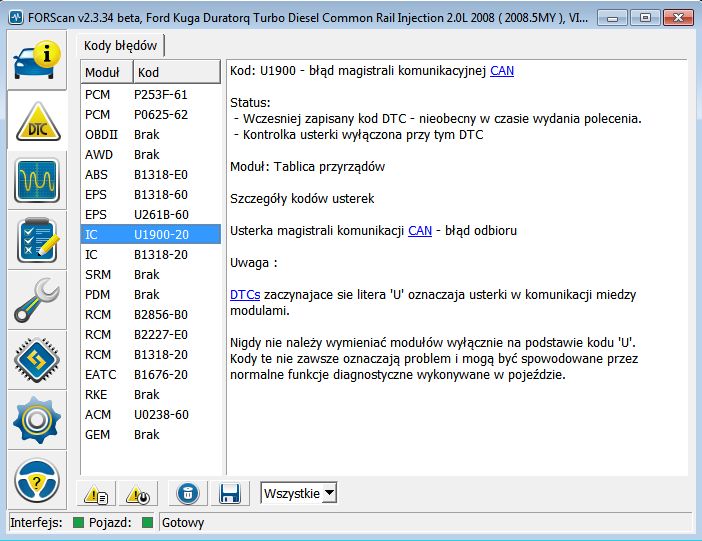702x541 pixels.
Task: Switch to the Kody błędów tab
Action: coord(120,46)
